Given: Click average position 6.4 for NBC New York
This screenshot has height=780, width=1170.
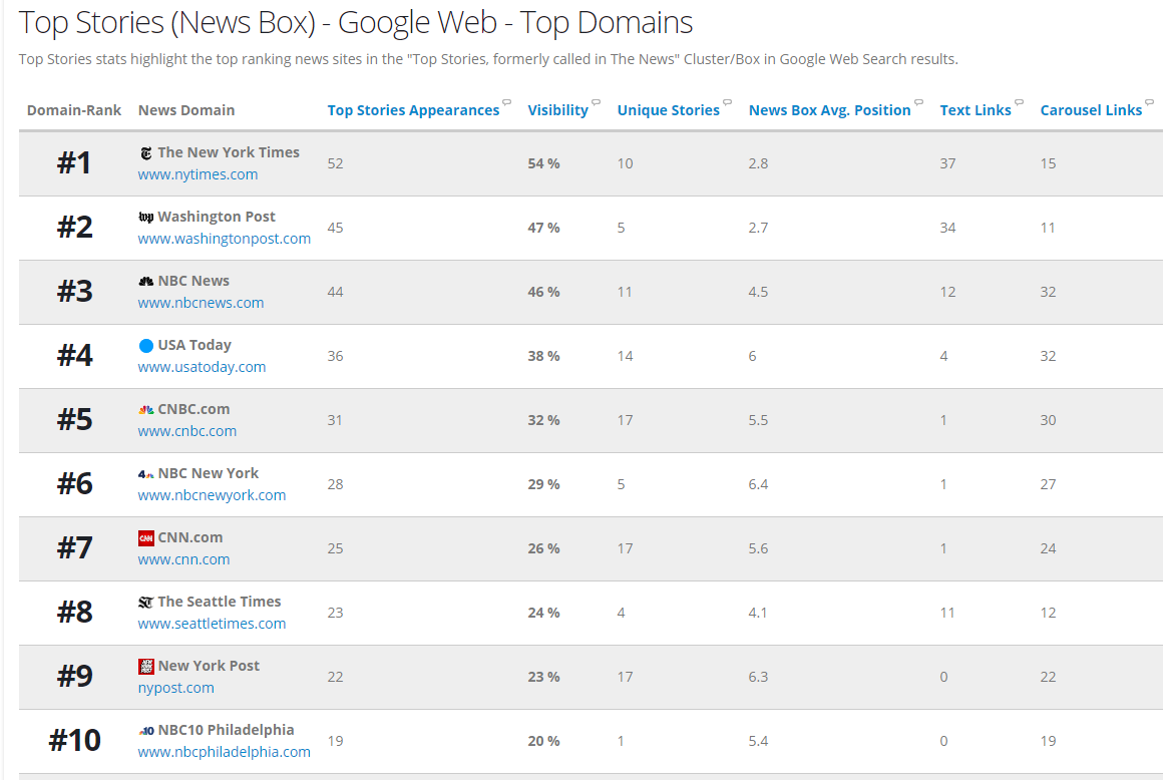Looking at the screenshot, I should click(x=758, y=484).
